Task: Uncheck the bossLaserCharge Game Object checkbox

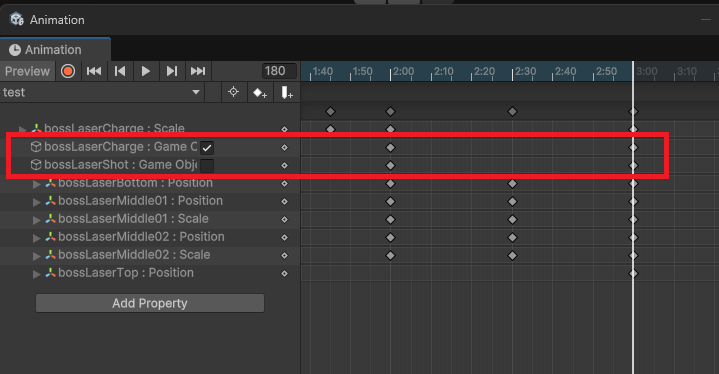Action: [x=207, y=148]
